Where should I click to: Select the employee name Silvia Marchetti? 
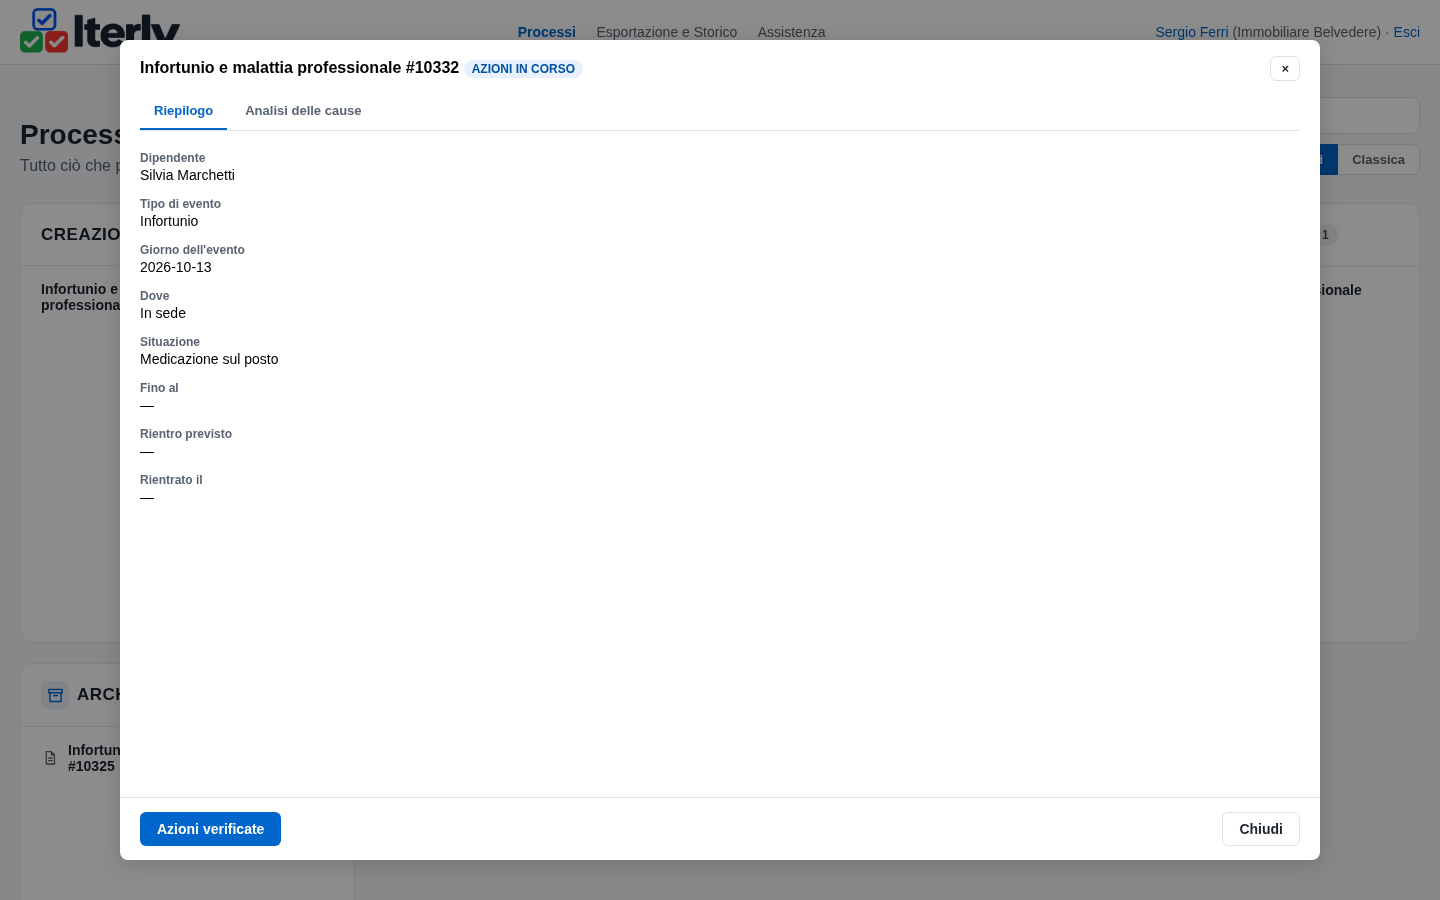187,175
